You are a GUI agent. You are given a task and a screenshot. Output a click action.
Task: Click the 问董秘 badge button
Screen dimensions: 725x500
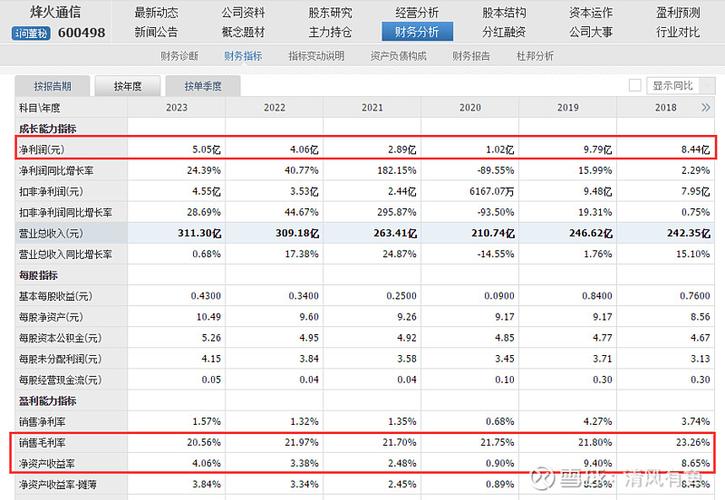point(31,33)
